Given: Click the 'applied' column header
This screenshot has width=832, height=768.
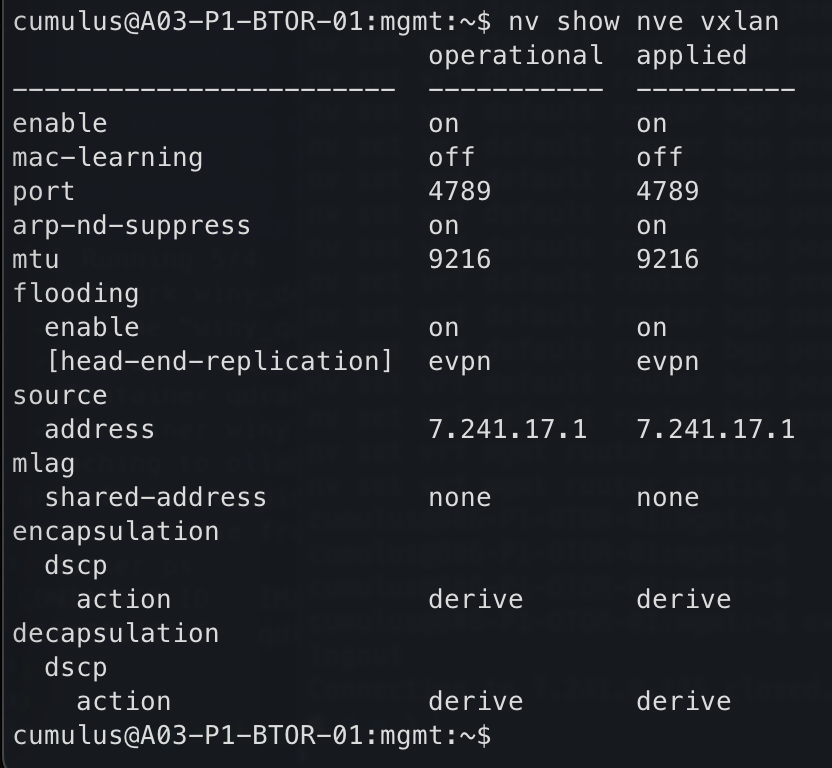Looking at the screenshot, I should [691, 55].
